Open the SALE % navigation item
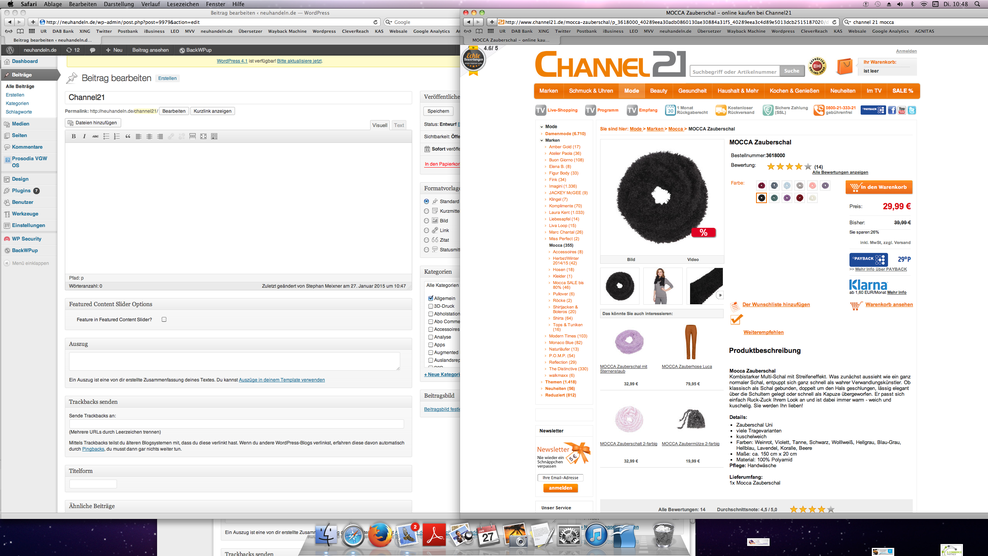The image size is (988, 556). (x=902, y=91)
